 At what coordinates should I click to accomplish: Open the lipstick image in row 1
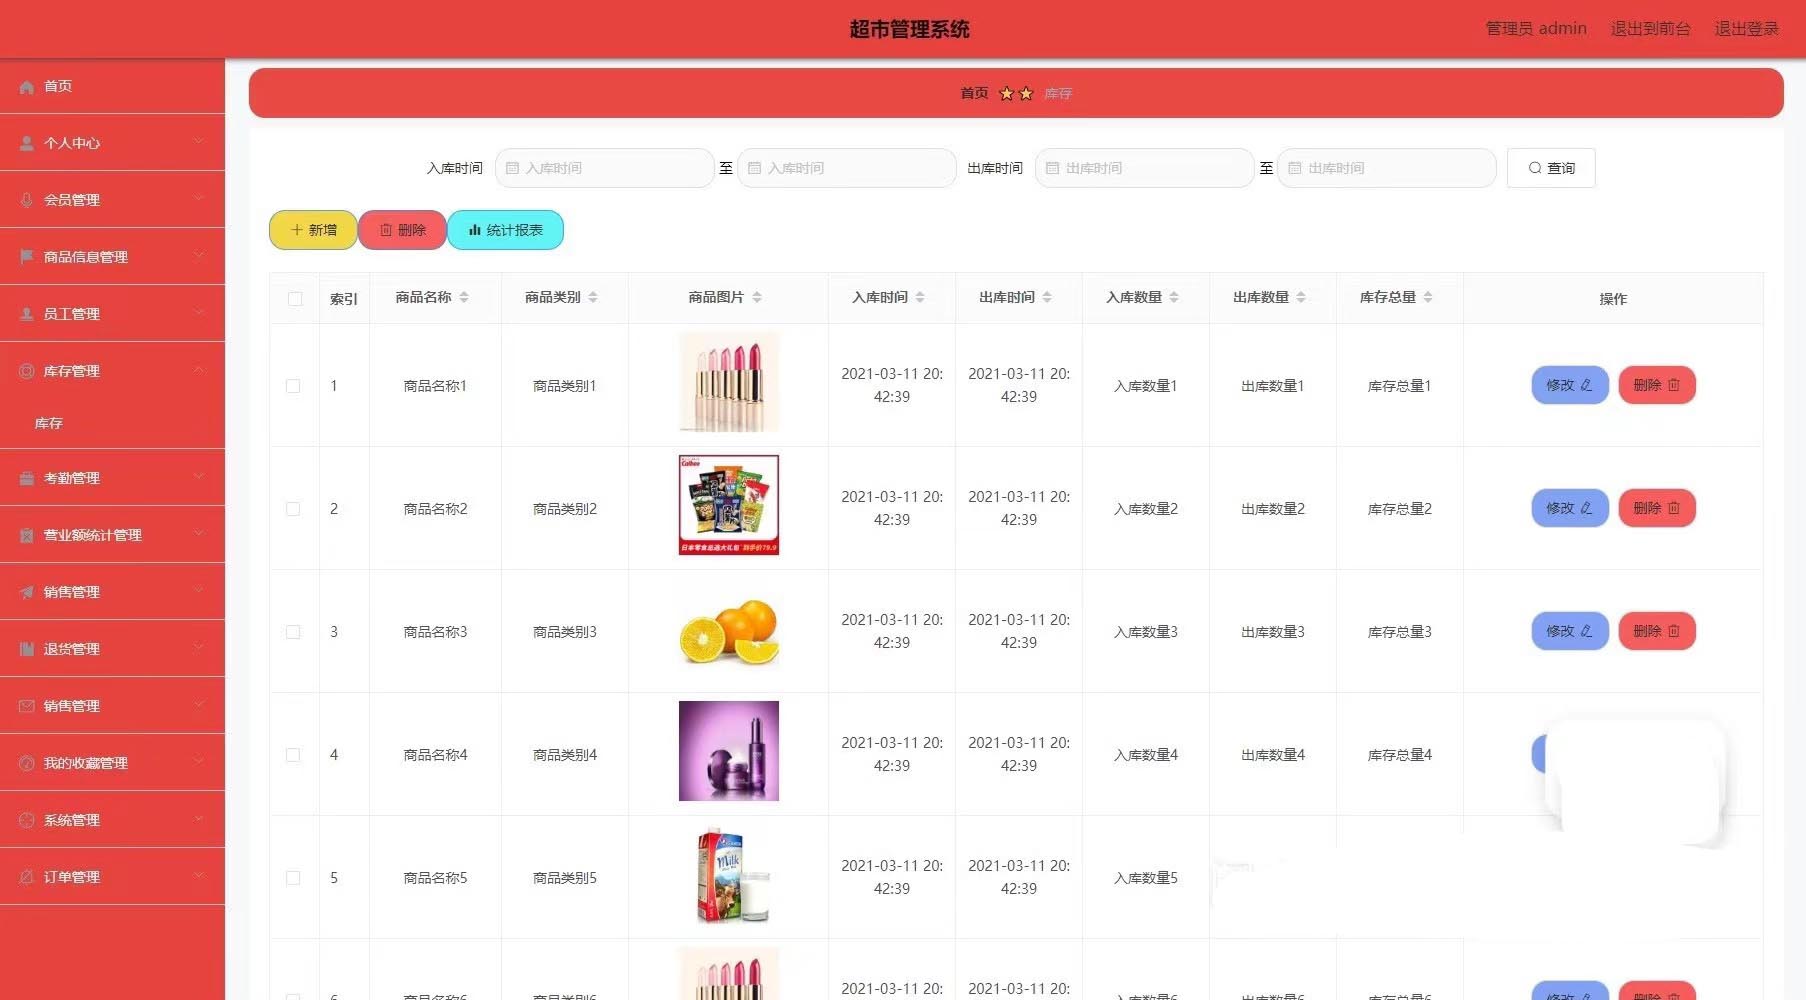(x=729, y=382)
